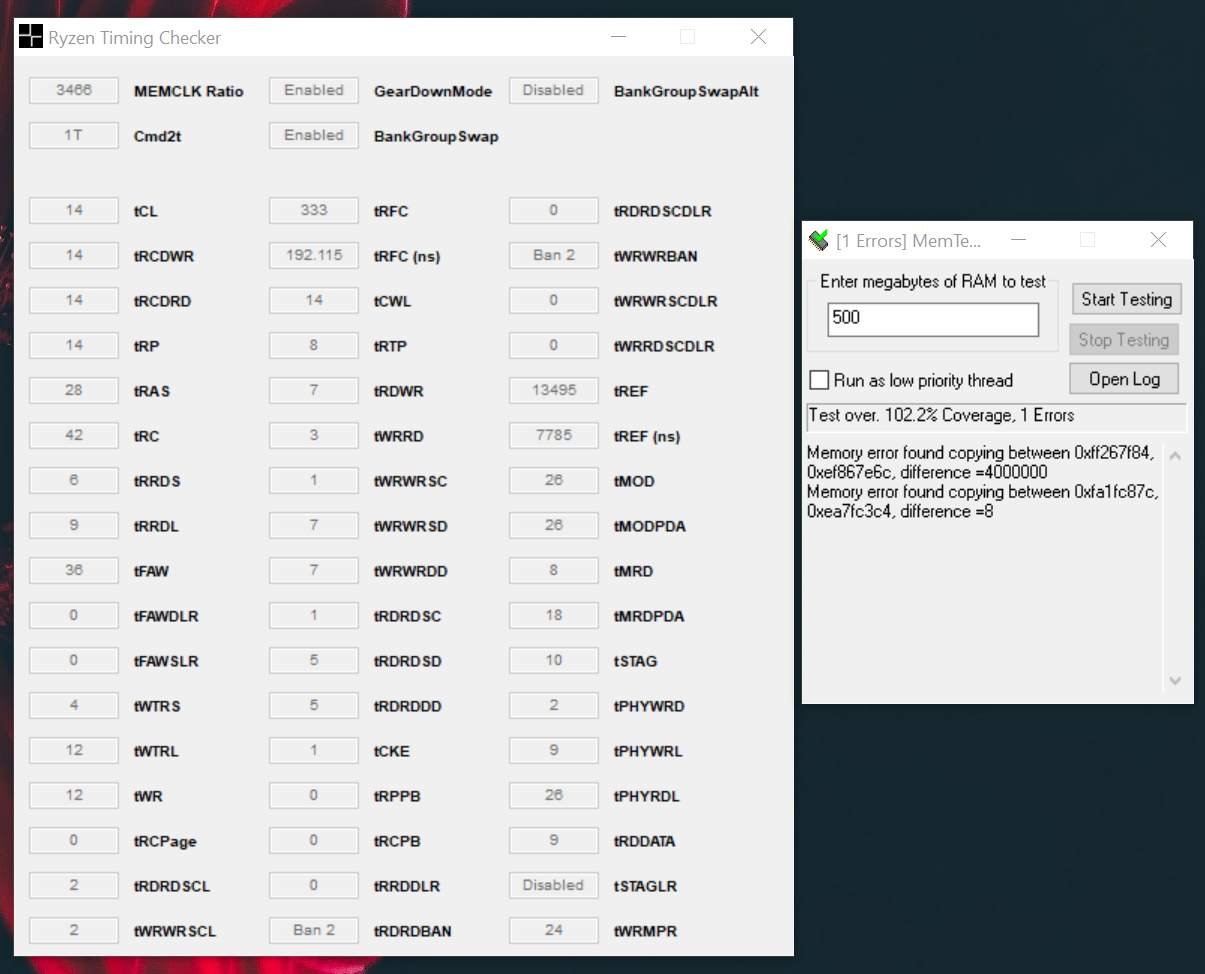This screenshot has height=974, width=1205.
Task: Click the tWRWRBAN Ban 2 field
Action: [554, 255]
